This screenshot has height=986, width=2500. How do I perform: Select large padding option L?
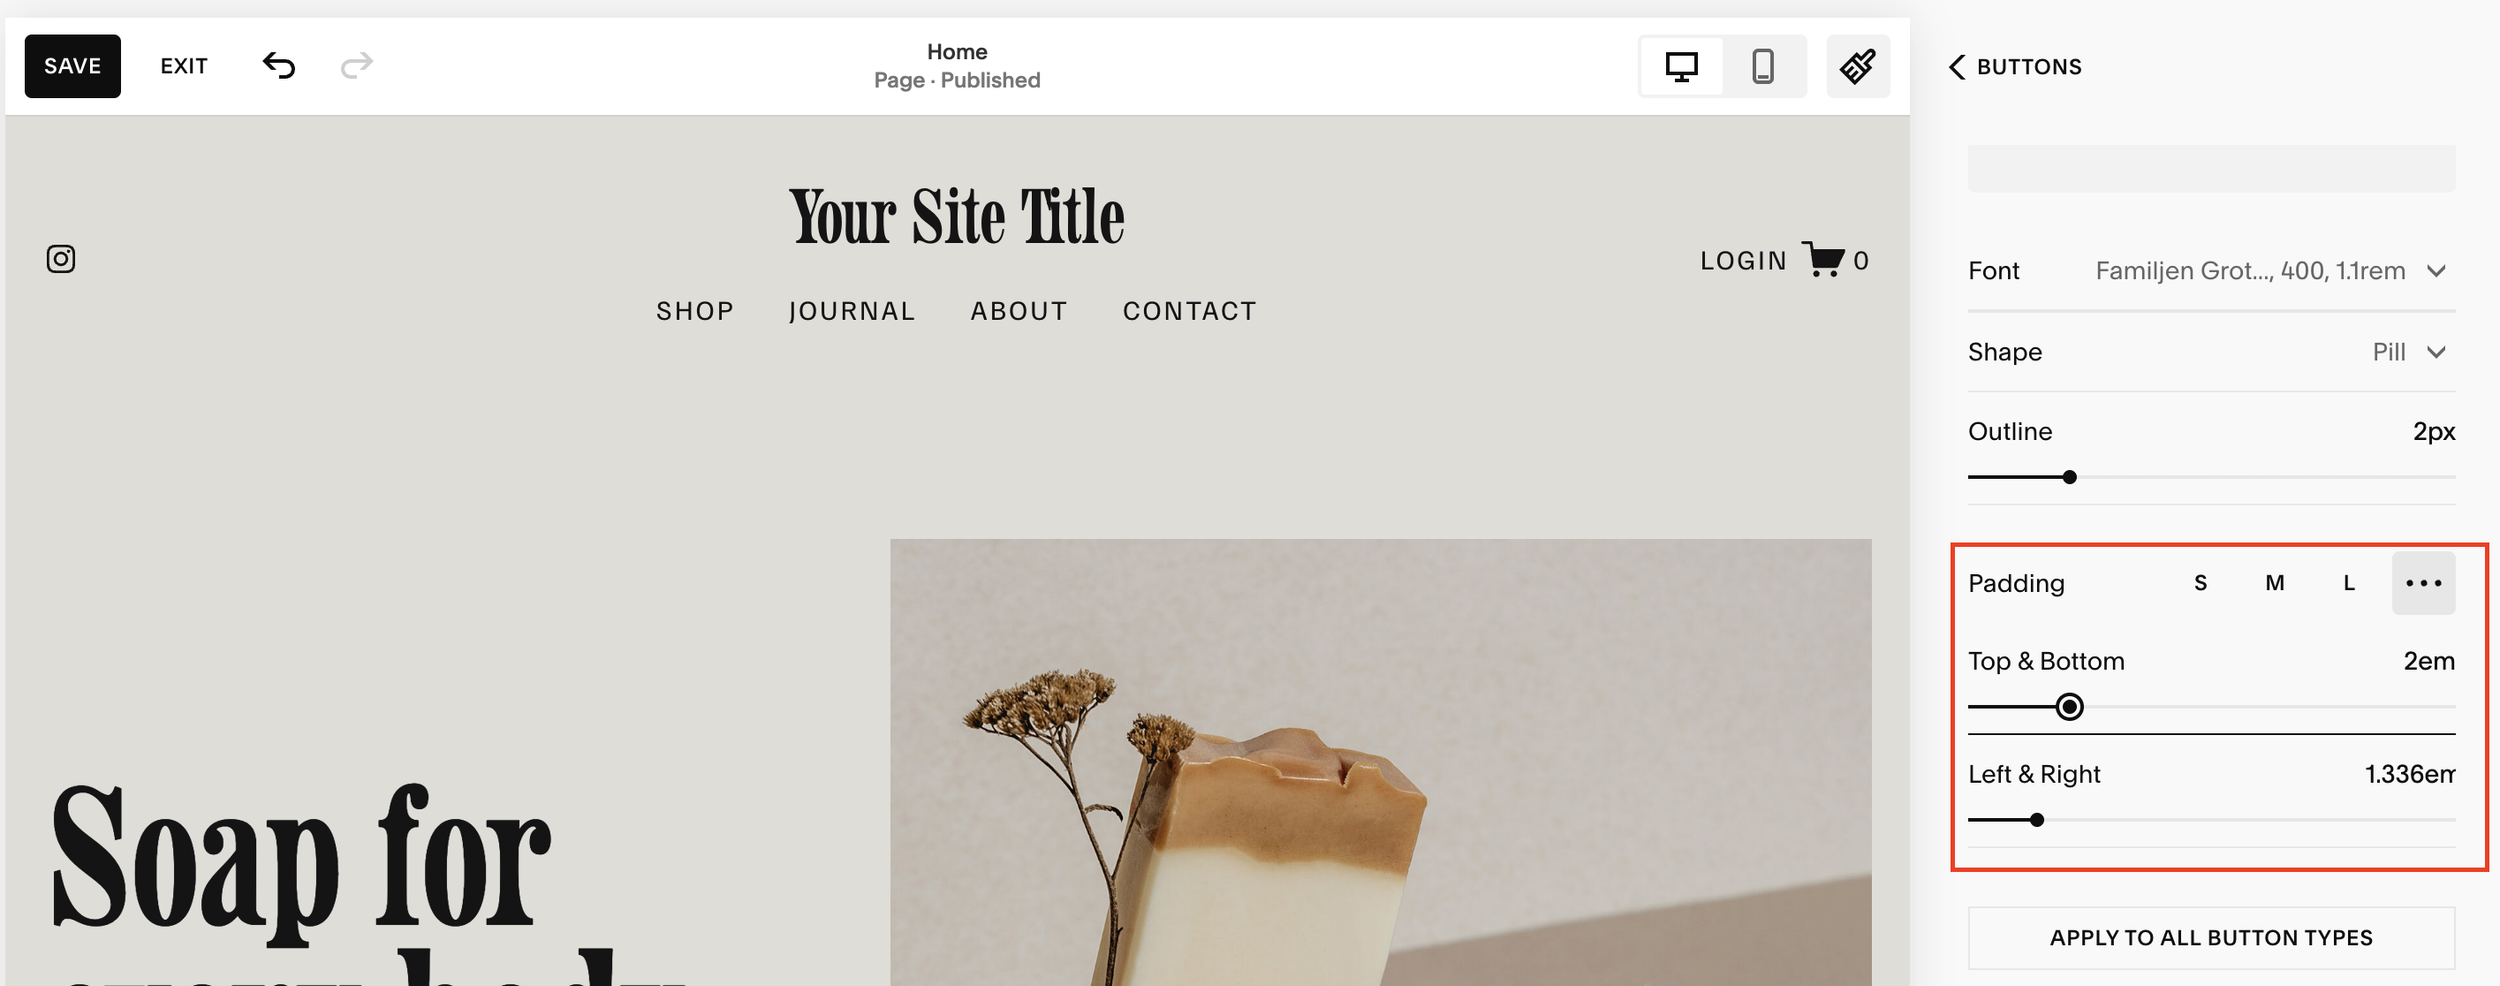click(x=2349, y=583)
